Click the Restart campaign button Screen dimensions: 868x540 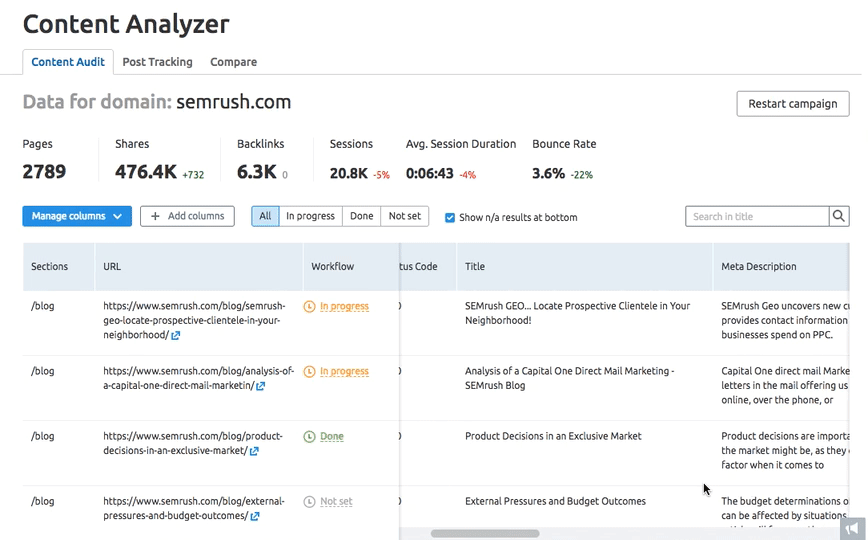792,104
